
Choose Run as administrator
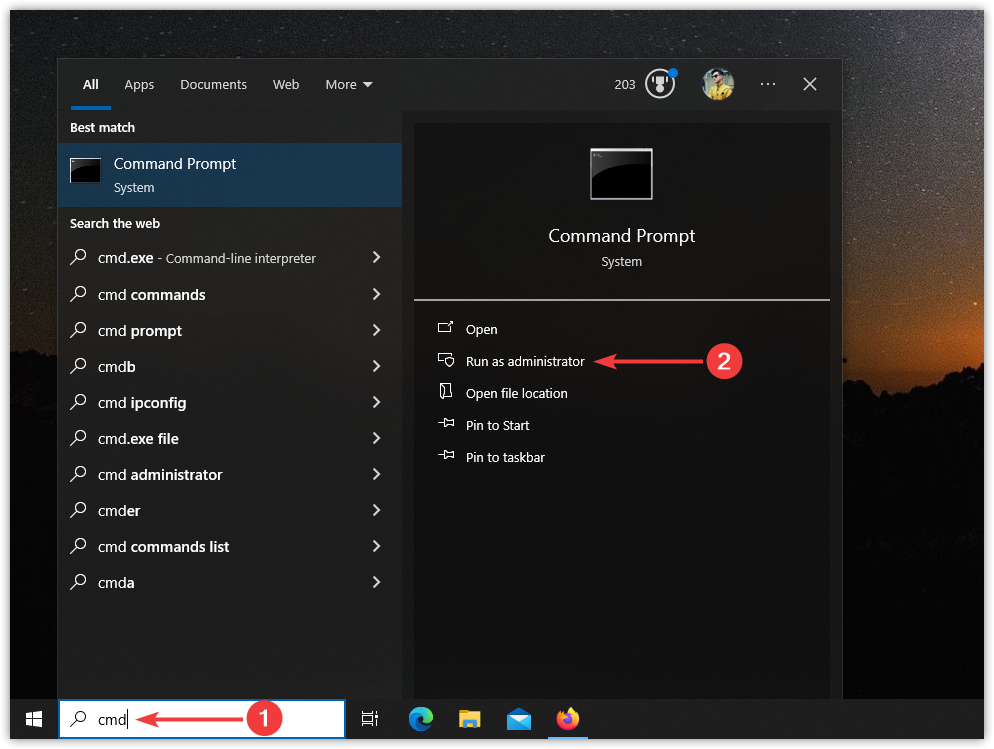click(524, 361)
